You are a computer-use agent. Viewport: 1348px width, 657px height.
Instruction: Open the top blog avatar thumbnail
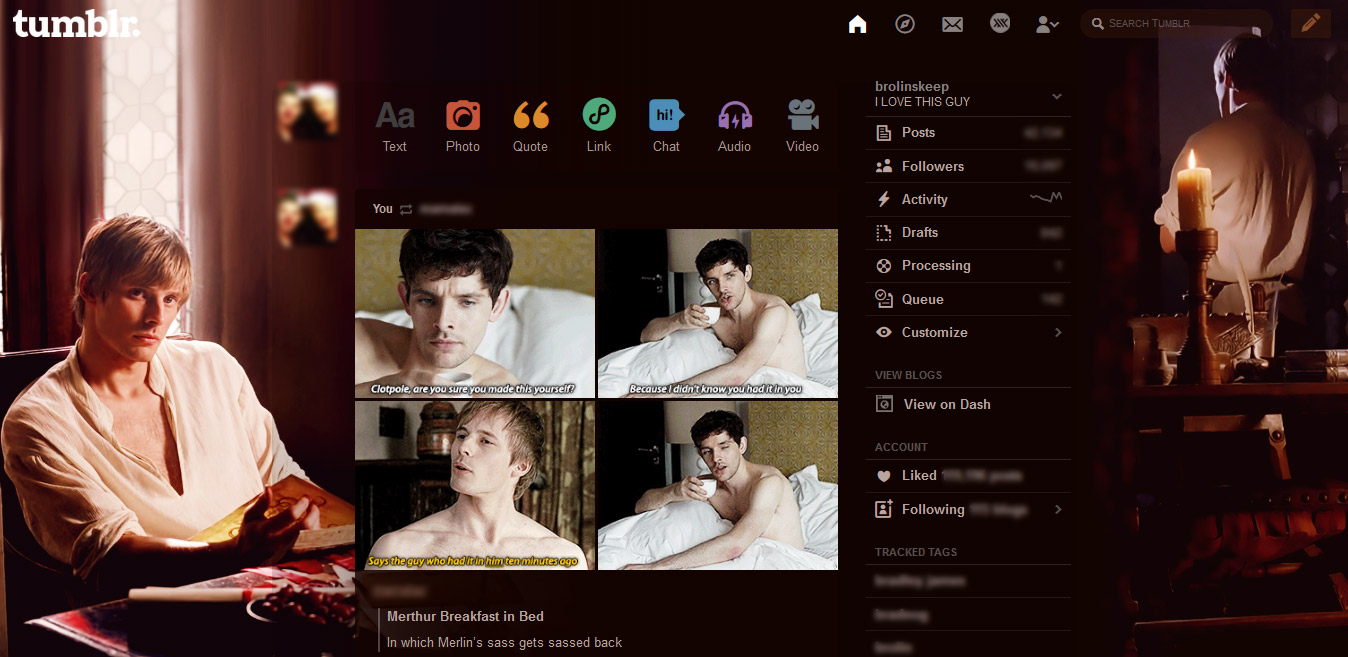click(x=307, y=111)
